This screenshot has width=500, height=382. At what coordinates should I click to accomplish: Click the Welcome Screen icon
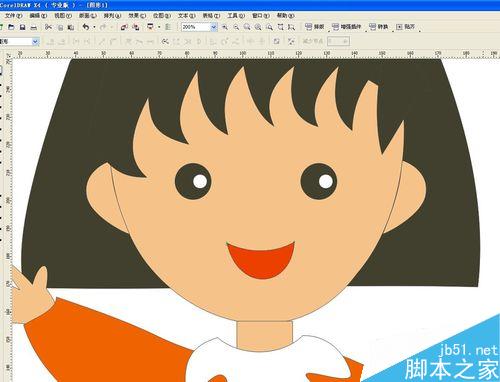tap(168, 27)
